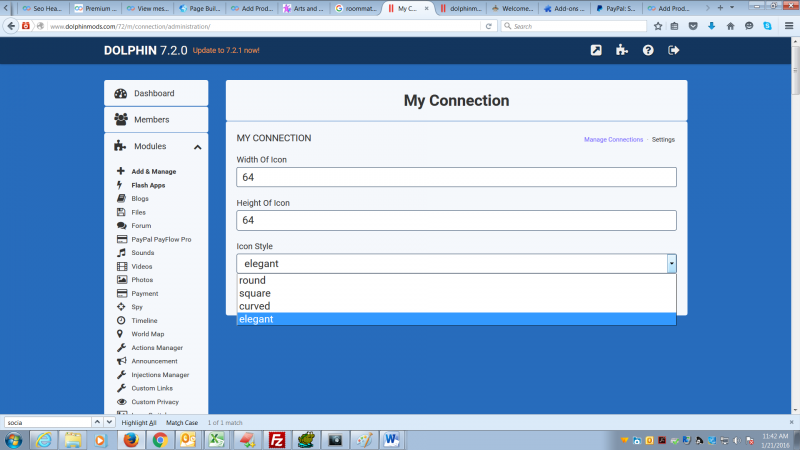800x450 pixels.
Task: Open the Spy crosshair icon
Action: [x=121, y=307]
